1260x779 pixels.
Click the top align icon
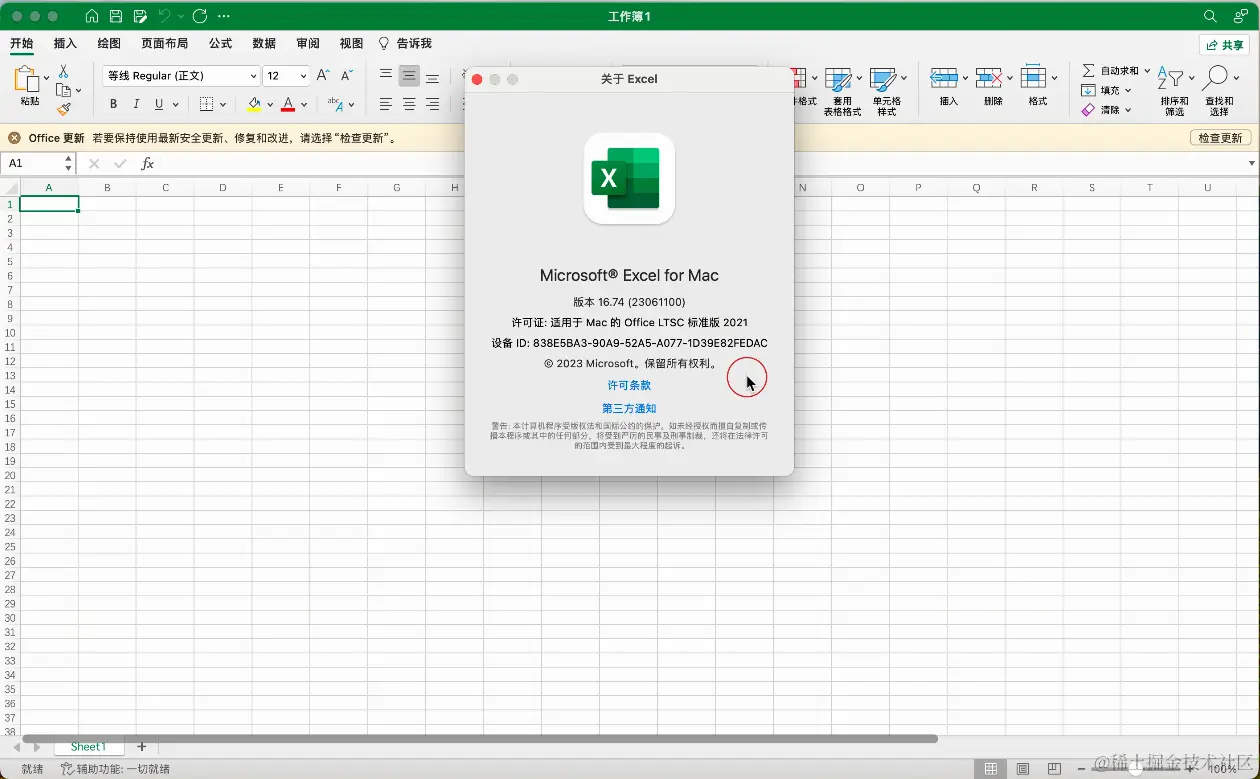click(x=386, y=75)
